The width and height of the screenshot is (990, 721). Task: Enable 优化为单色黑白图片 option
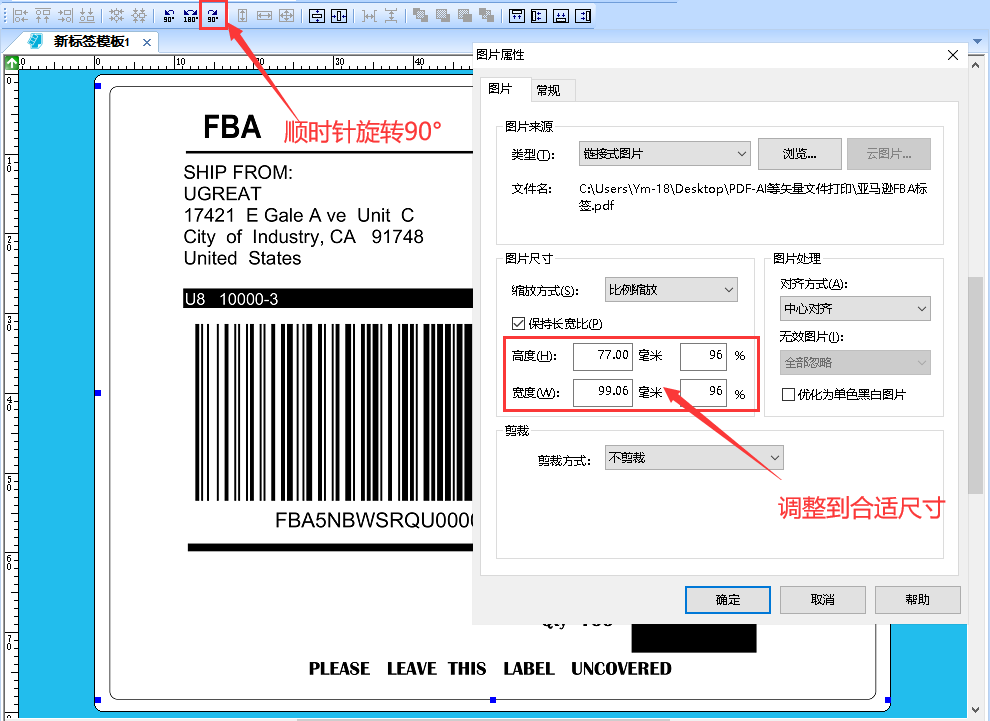click(x=789, y=394)
